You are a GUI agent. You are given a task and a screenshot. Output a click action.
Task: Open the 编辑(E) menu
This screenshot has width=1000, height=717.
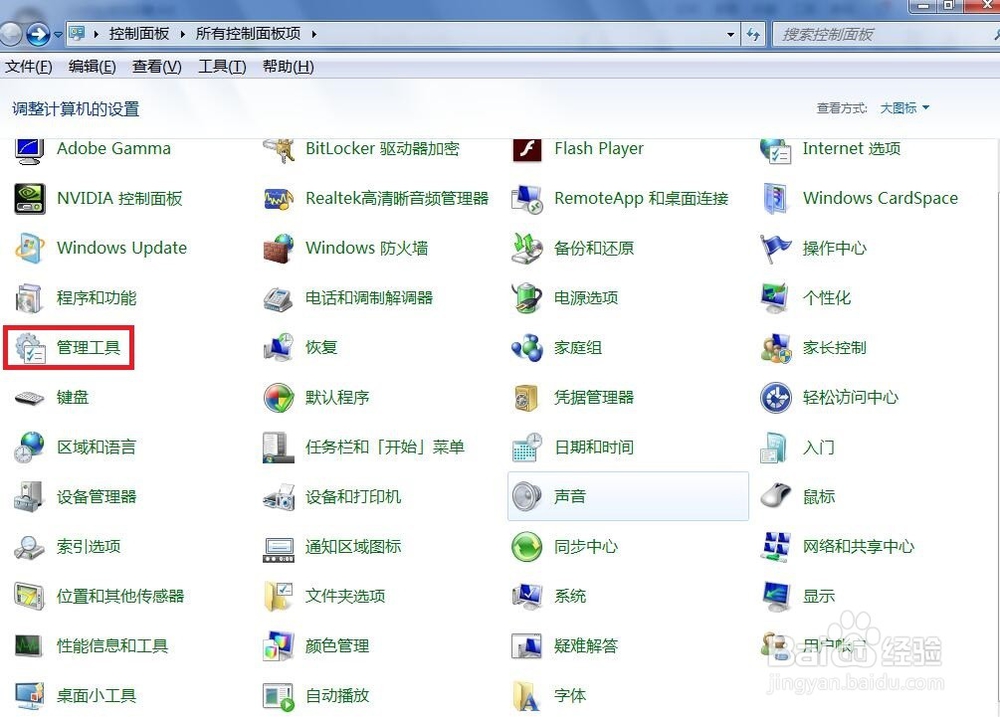[x=92, y=67]
